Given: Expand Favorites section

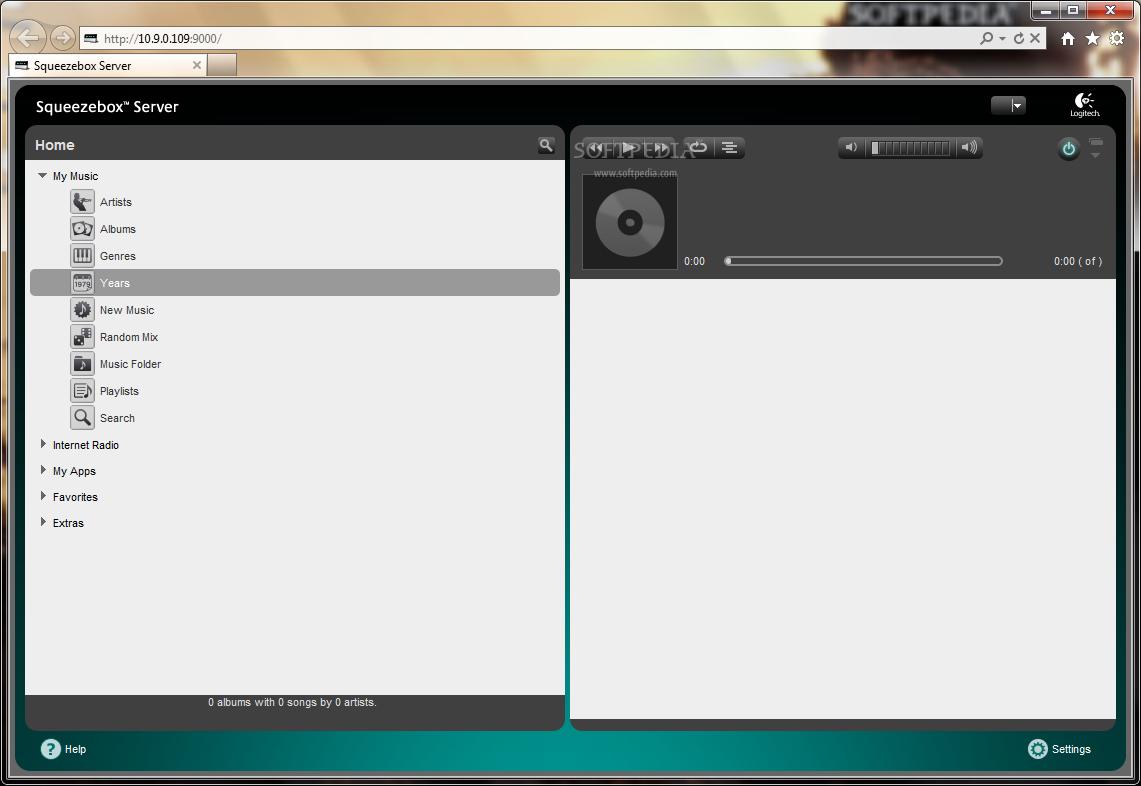Looking at the screenshot, I should [43, 496].
